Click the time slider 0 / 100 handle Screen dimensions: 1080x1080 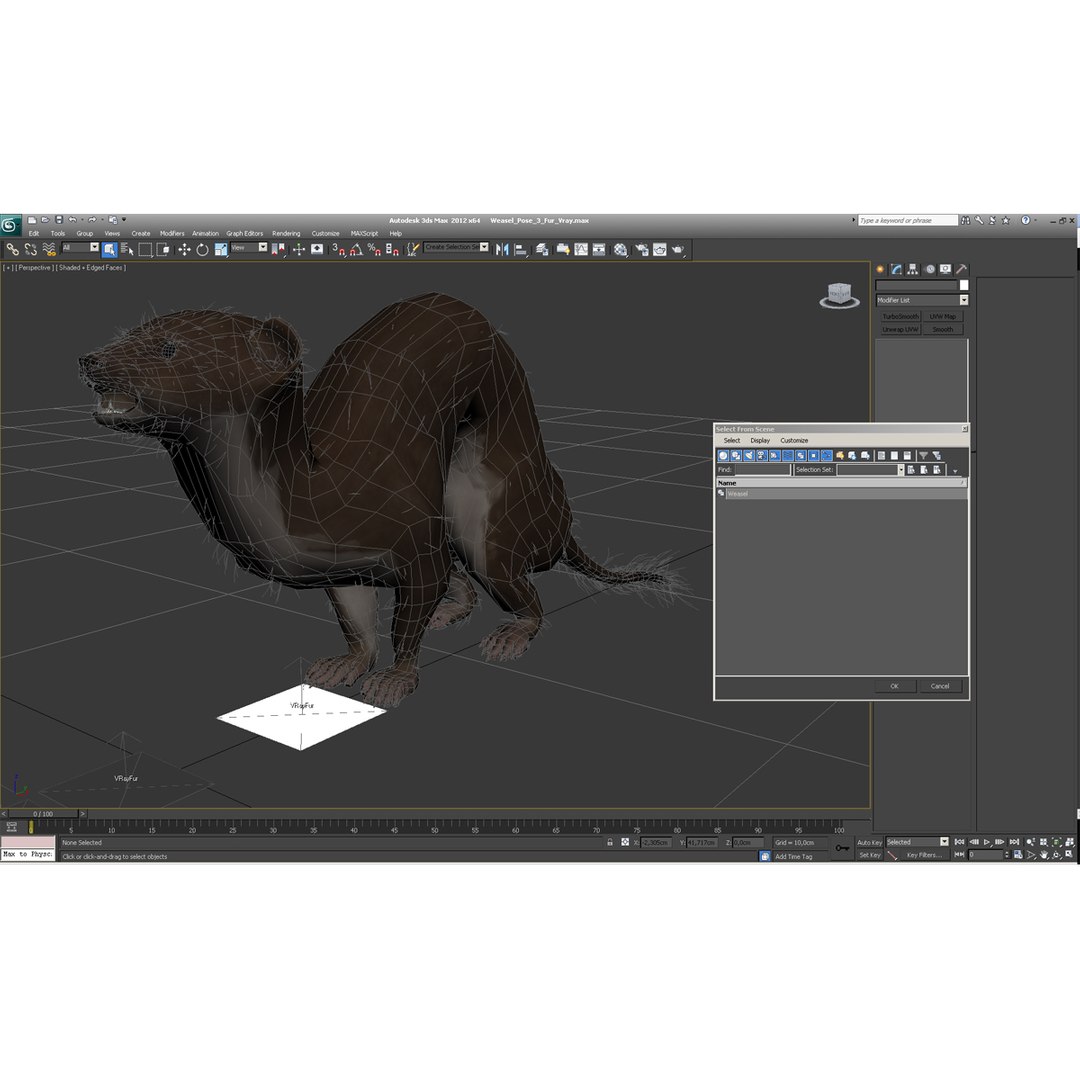pyautogui.click(x=43, y=814)
